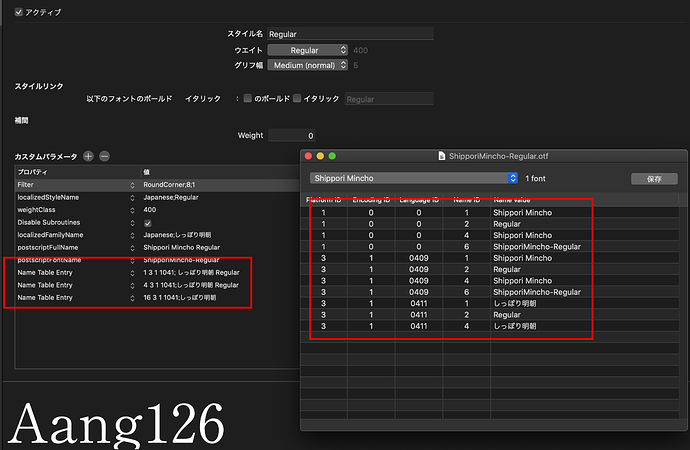The width and height of the screenshot is (690, 450).
Task: Click the 保存 button in the otf window
Action: click(654, 179)
